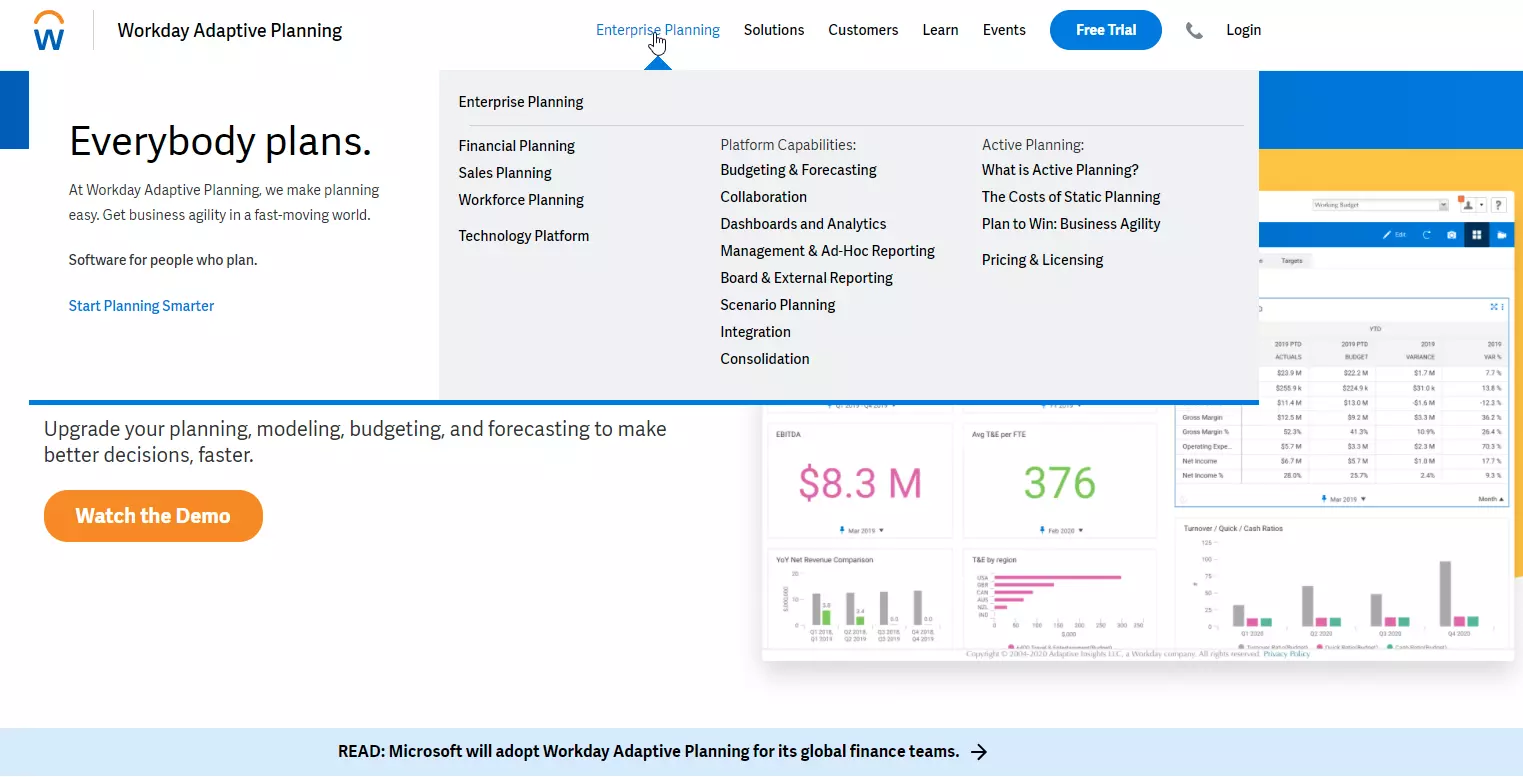This screenshot has width=1523, height=777.
Task: Open The Costs of Static Planning link
Action: (x=1071, y=197)
